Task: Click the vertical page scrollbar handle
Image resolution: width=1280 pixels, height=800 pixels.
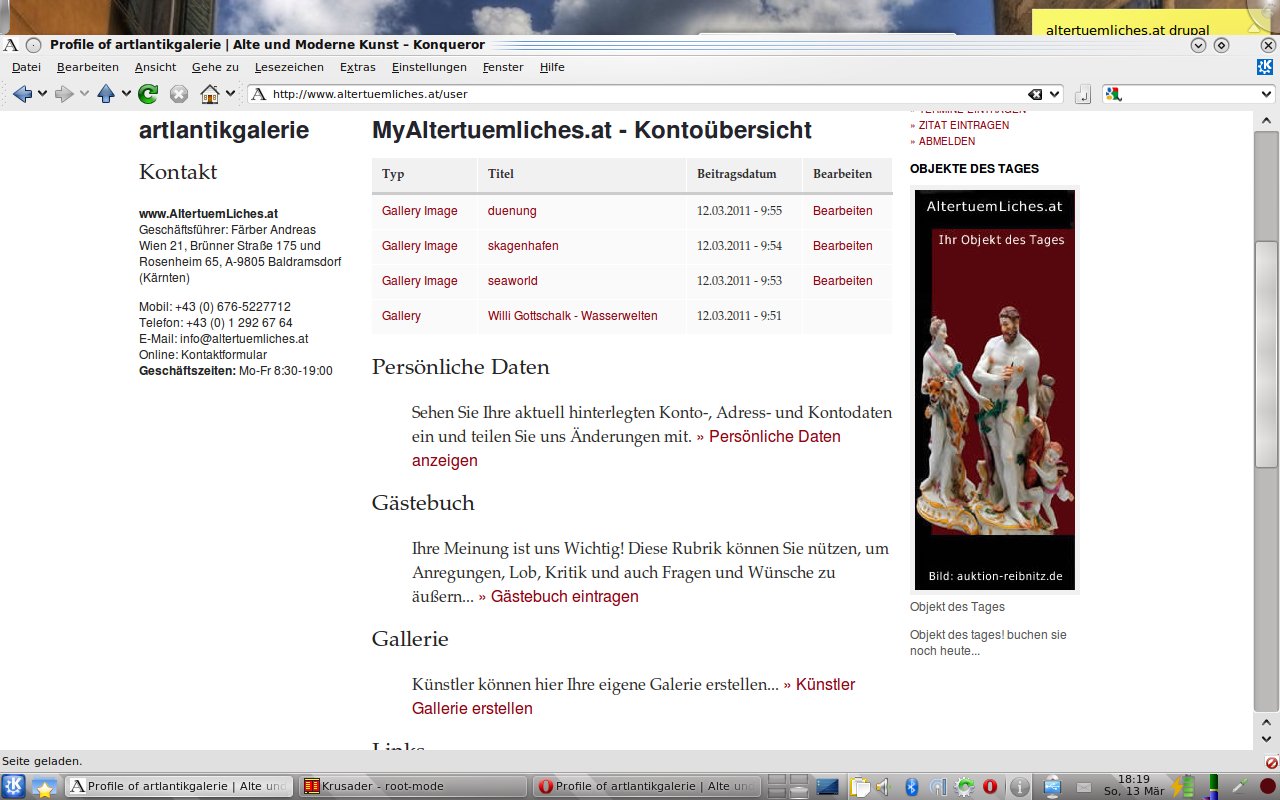Action: (x=1265, y=355)
